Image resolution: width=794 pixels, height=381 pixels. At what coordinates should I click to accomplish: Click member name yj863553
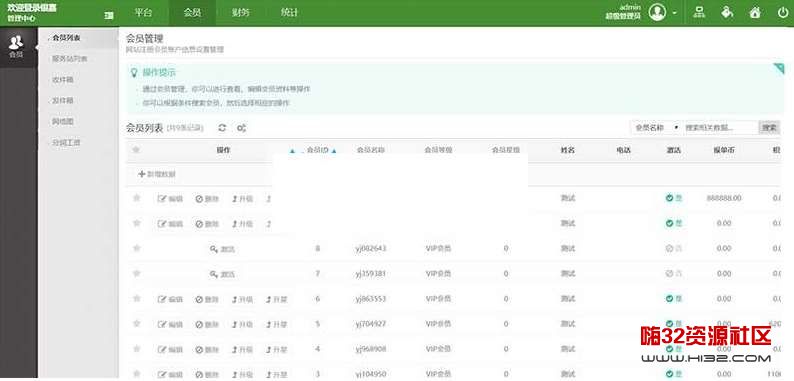(371, 299)
